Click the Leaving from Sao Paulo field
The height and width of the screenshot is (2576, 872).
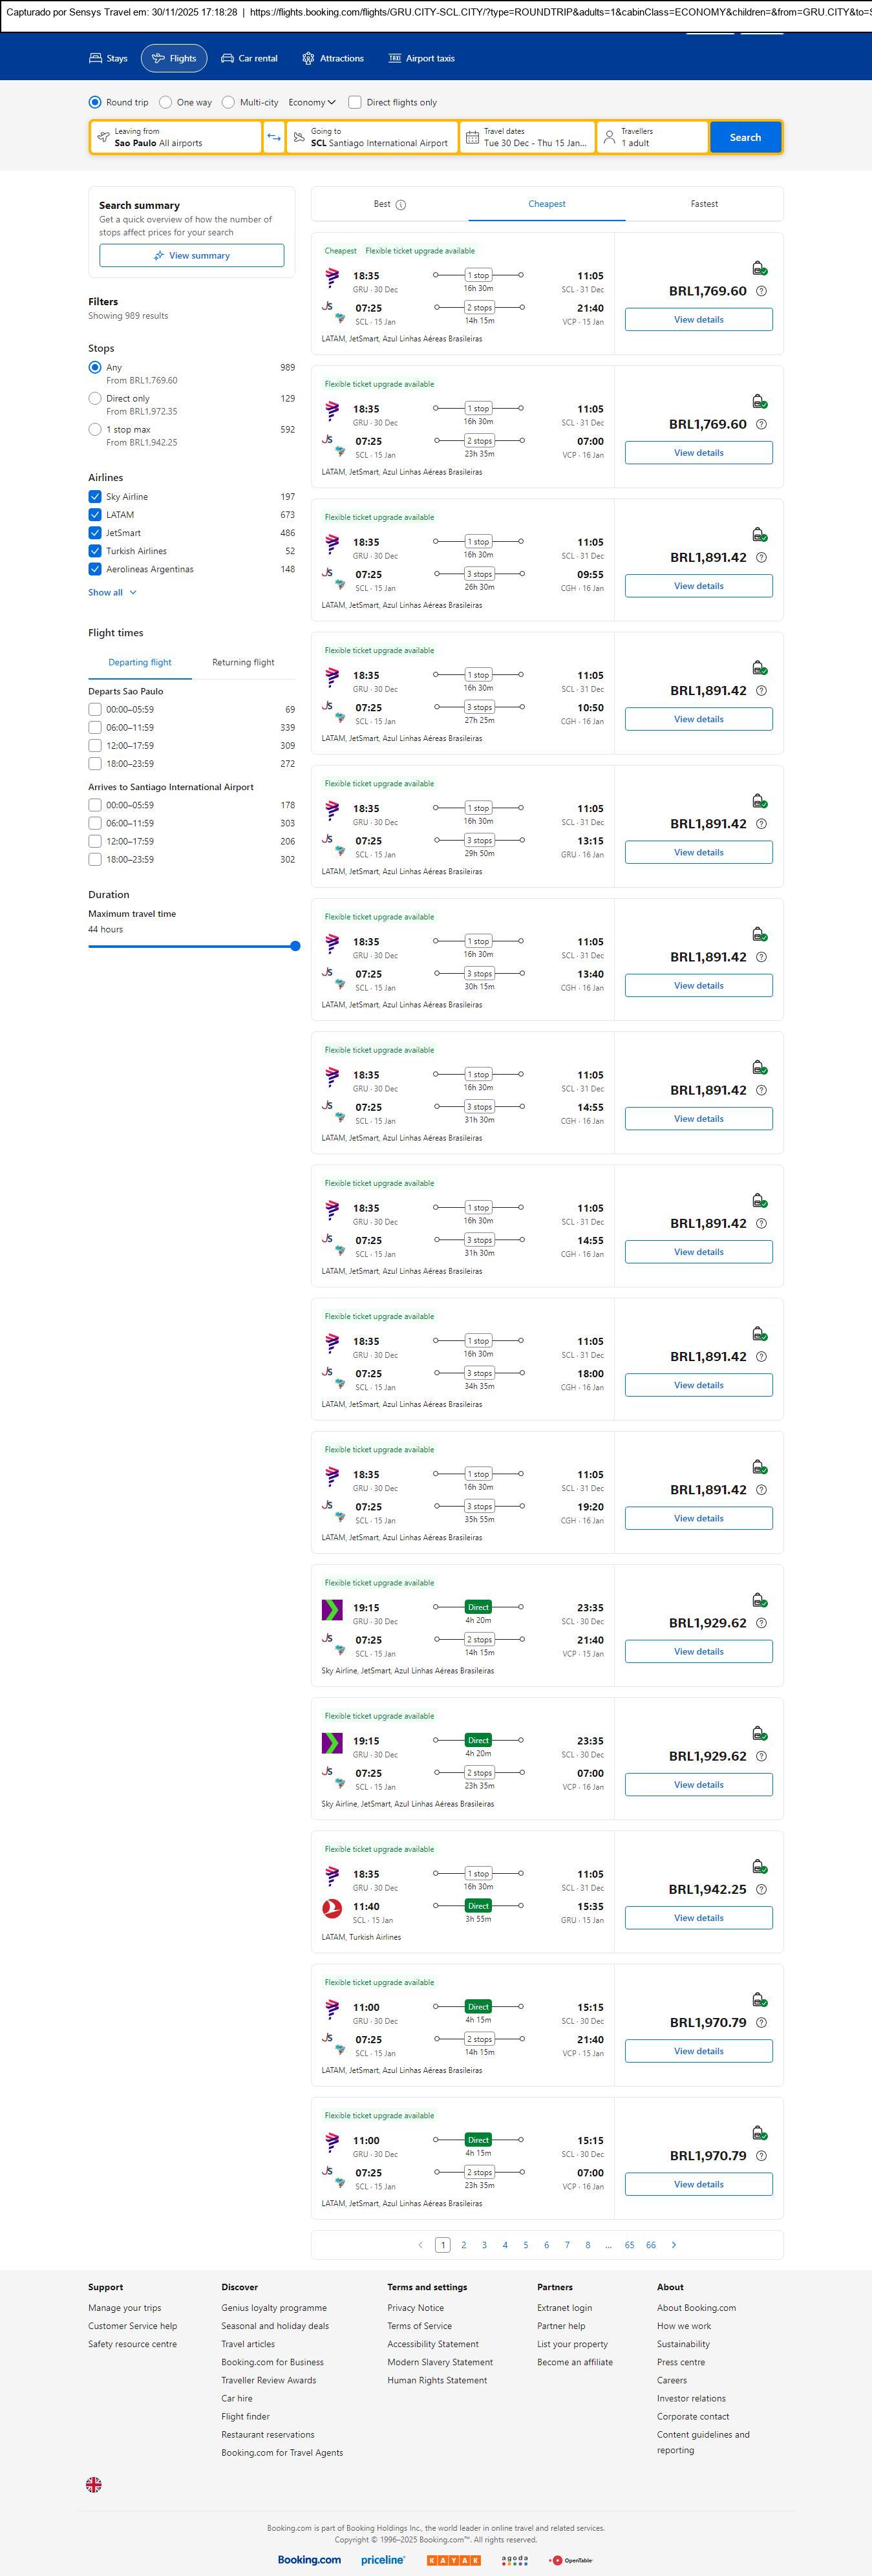tap(176, 137)
